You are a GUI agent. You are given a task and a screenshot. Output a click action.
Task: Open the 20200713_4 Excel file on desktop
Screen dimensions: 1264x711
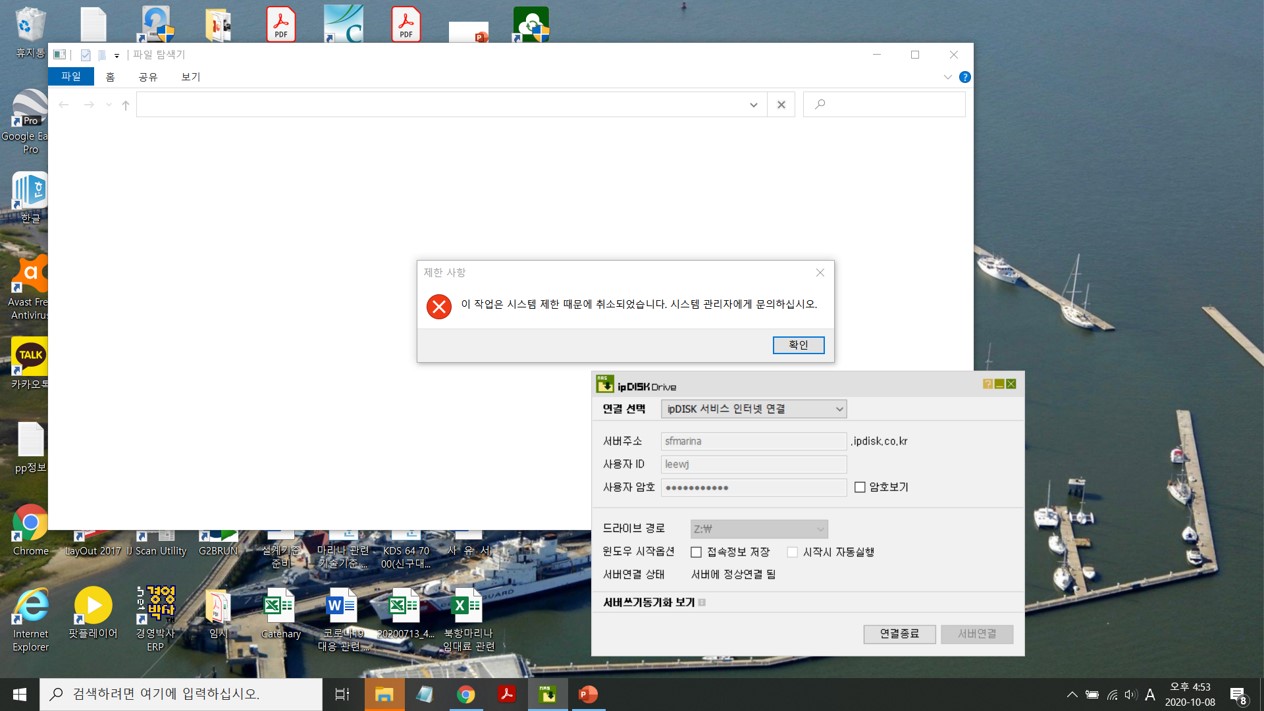405,613
